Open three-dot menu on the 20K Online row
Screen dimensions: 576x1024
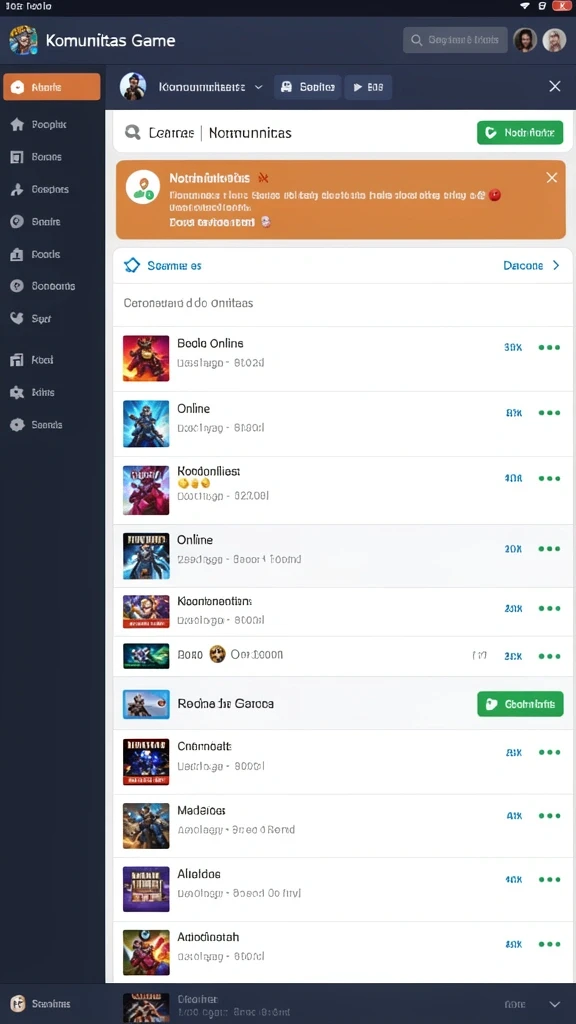549,549
